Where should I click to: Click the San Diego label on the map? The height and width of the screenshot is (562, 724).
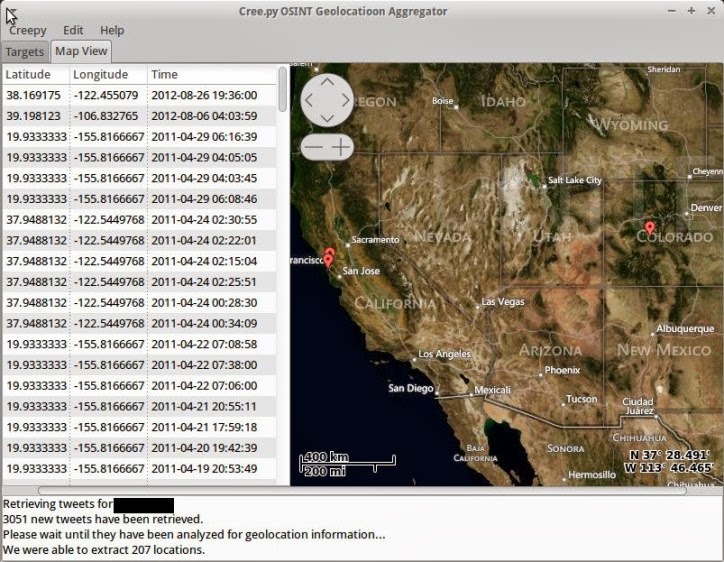(410, 388)
